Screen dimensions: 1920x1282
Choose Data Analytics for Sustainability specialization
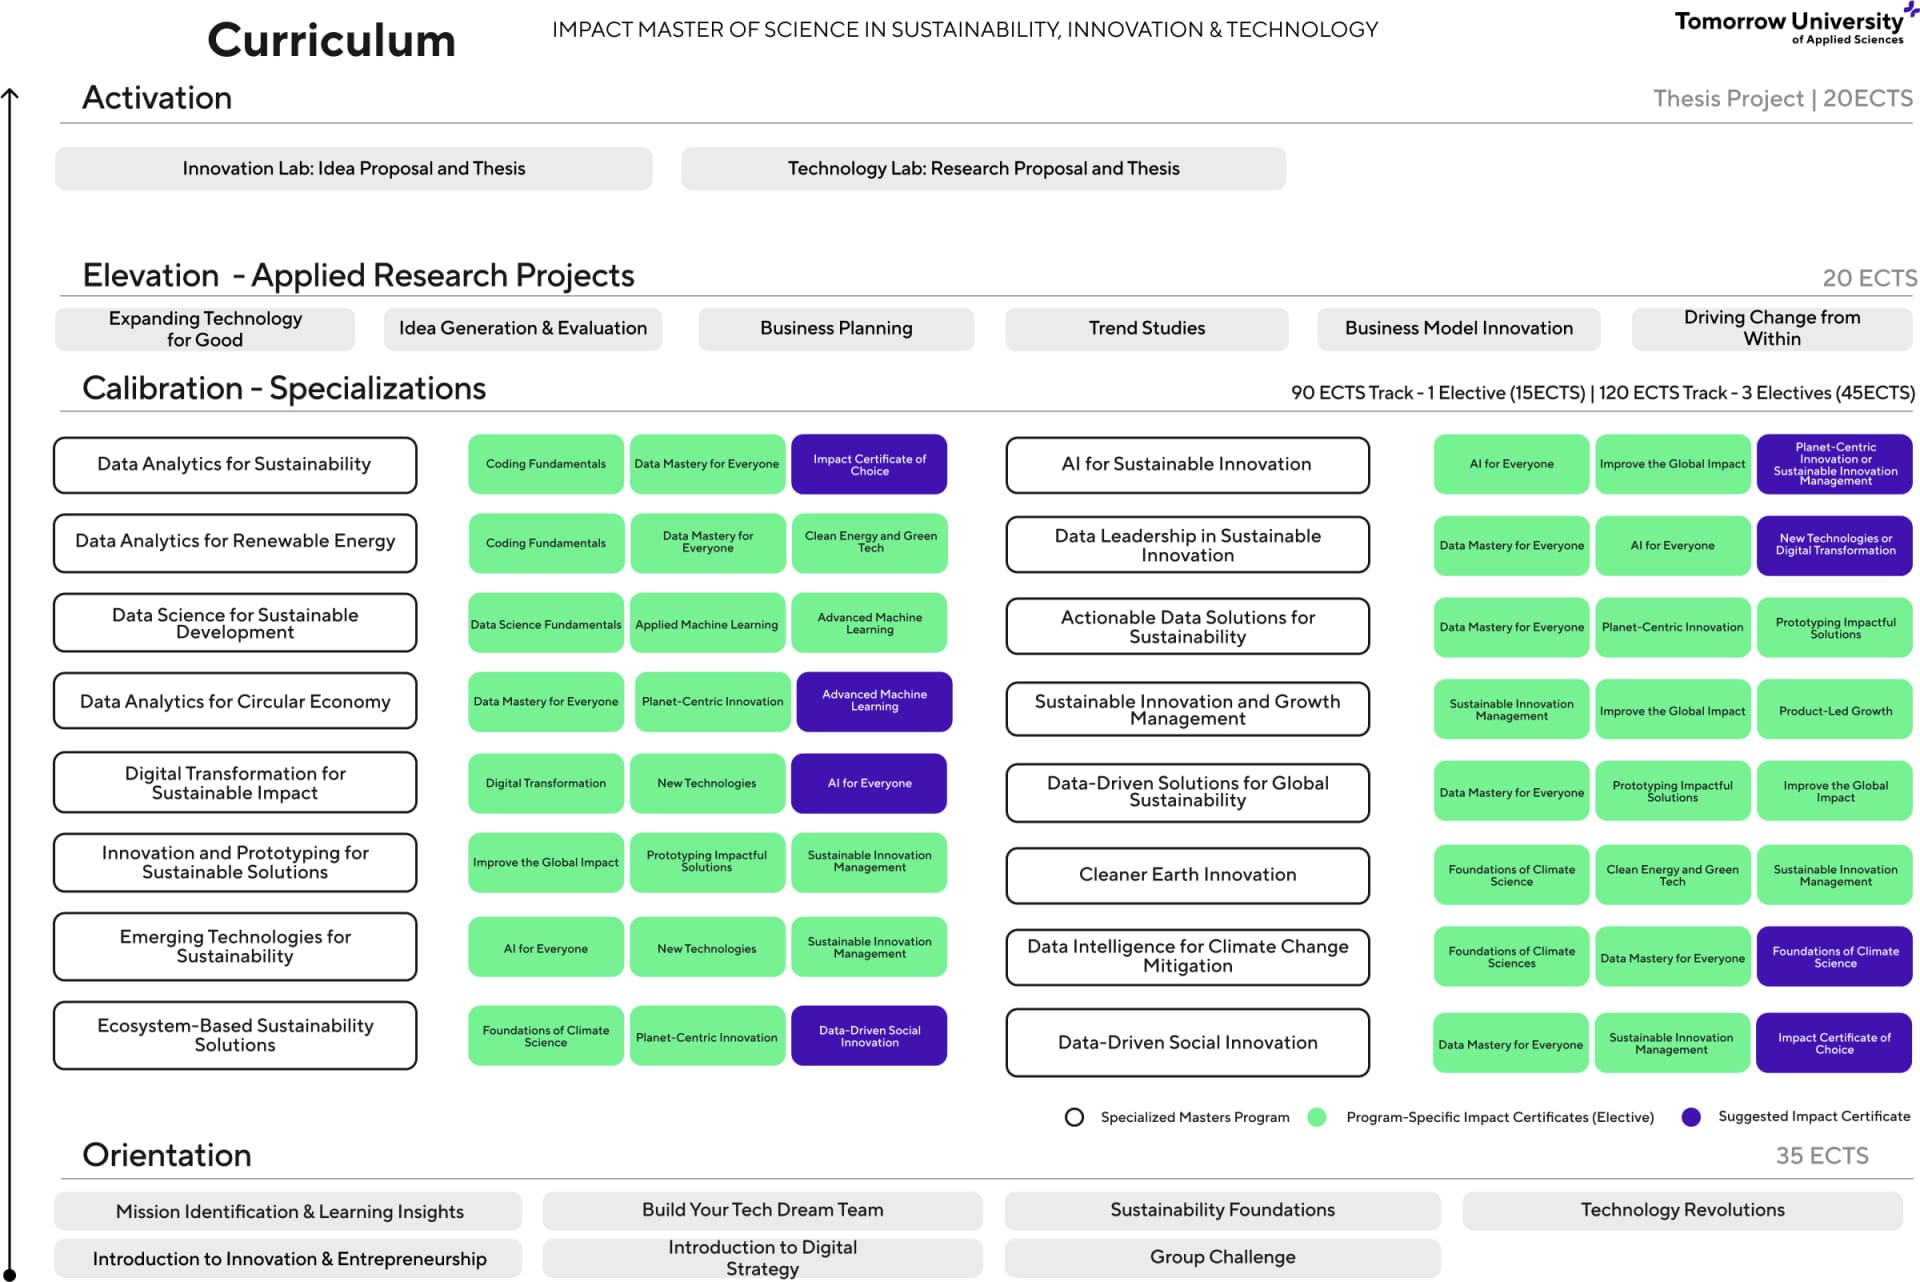234,464
